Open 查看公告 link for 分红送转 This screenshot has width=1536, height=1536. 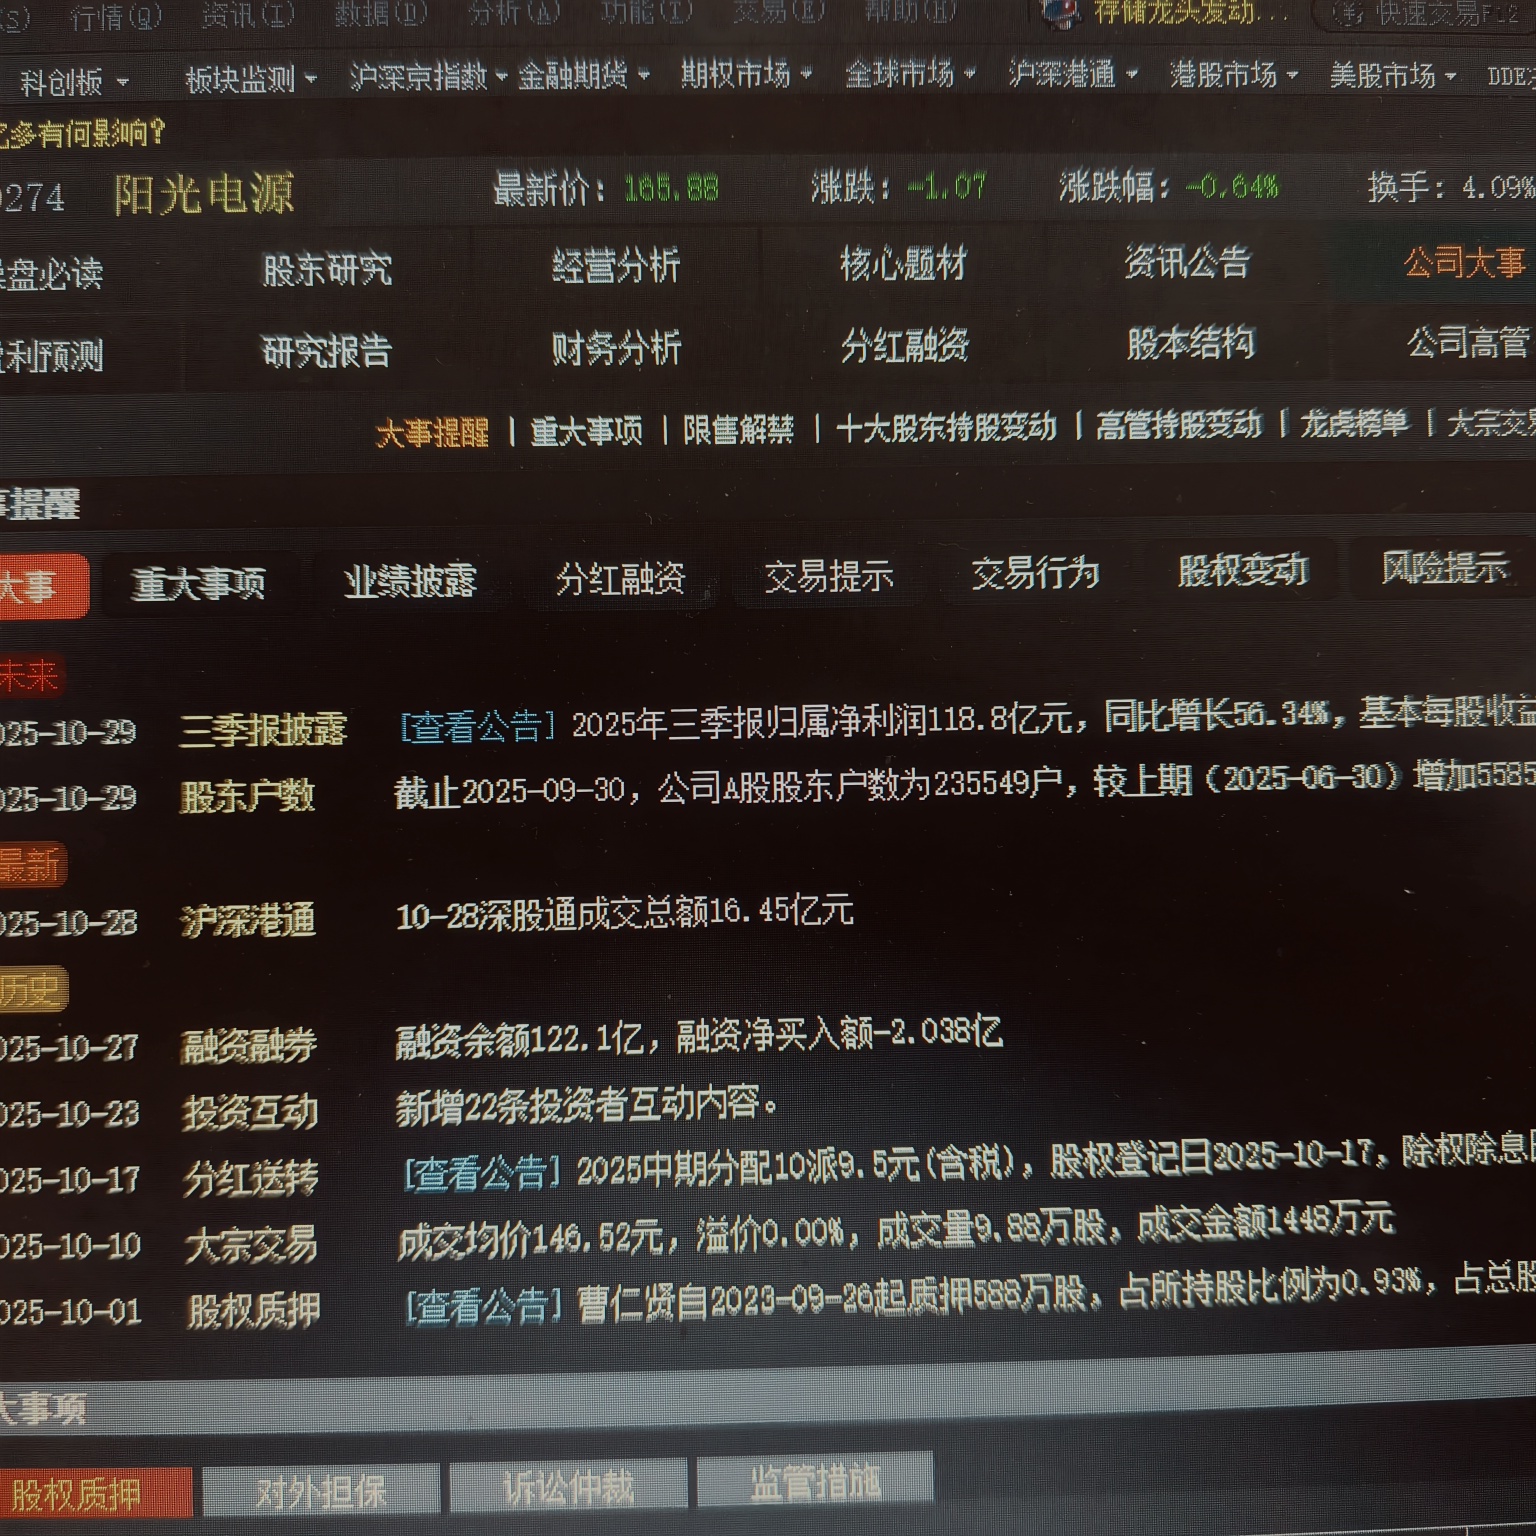pos(482,1172)
